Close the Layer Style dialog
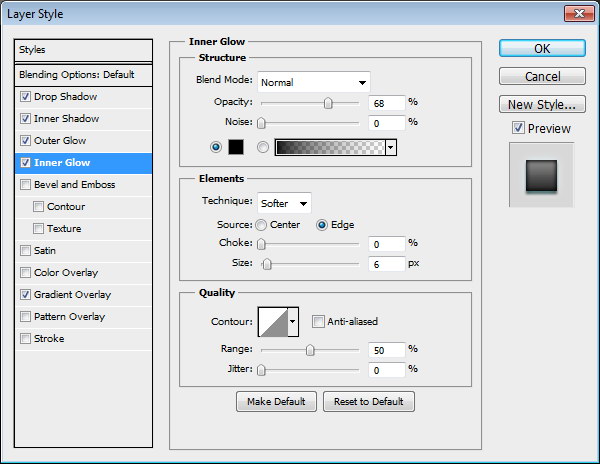The width and height of the screenshot is (600, 464). [576, 13]
